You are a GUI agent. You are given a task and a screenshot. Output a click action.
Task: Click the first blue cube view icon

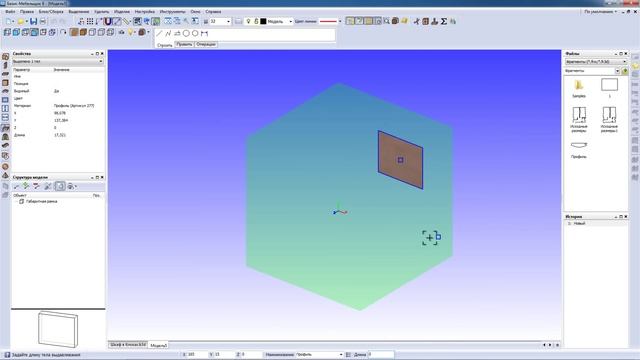pos(7,32)
